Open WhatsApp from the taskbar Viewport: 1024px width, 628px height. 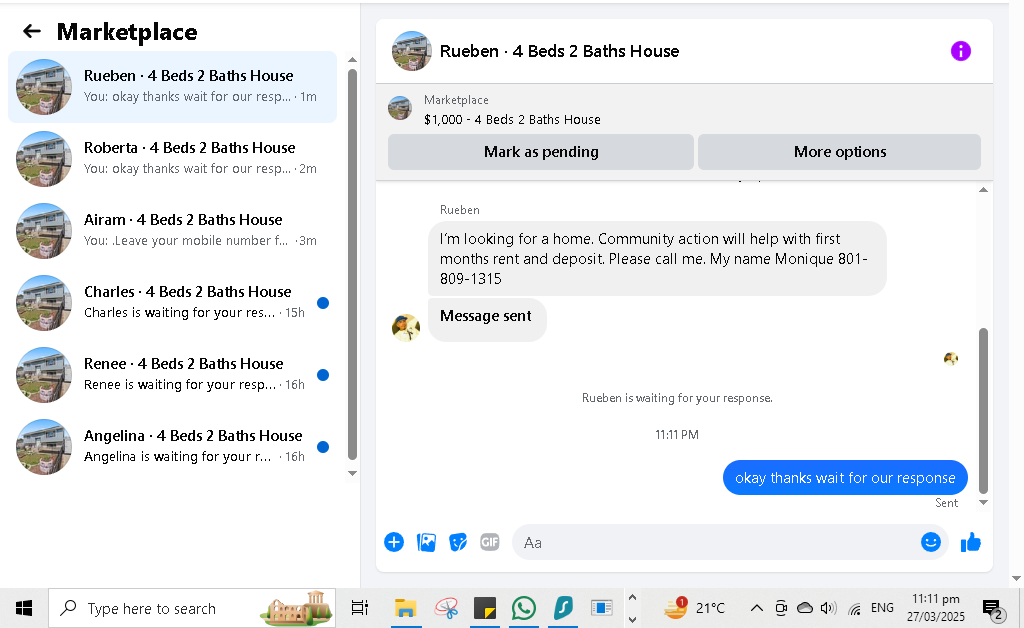click(x=524, y=608)
